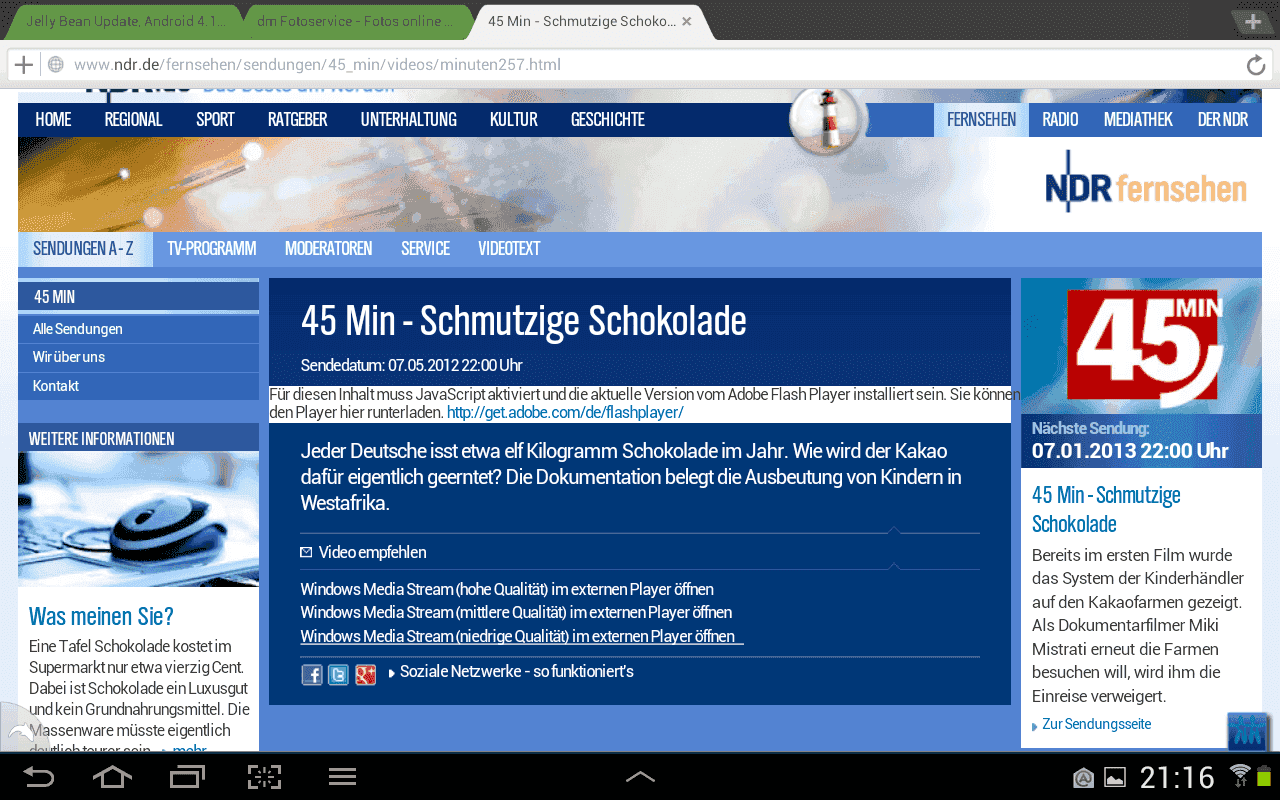The image size is (1280, 800).
Task: Open Windows Media Stream niedrige Qualität link
Action: tap(518, 636)
